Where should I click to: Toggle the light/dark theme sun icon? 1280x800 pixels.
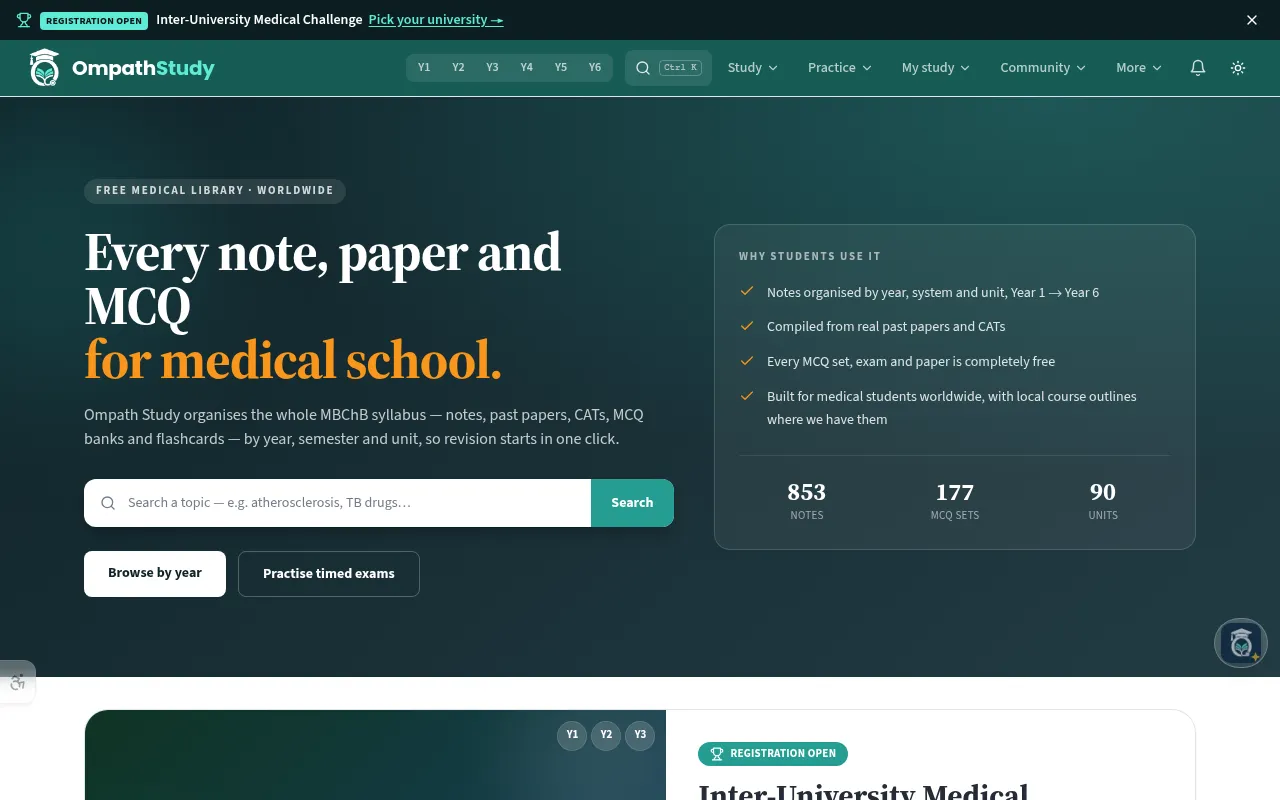[x=1238, y=68]
